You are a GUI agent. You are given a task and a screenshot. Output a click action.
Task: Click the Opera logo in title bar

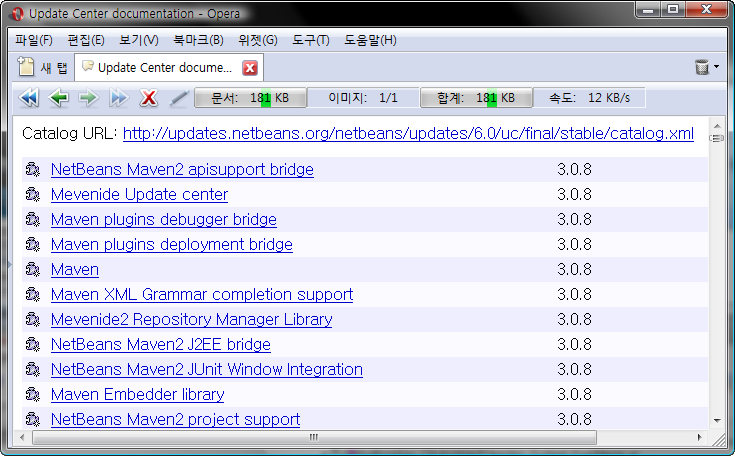(18, 14)
